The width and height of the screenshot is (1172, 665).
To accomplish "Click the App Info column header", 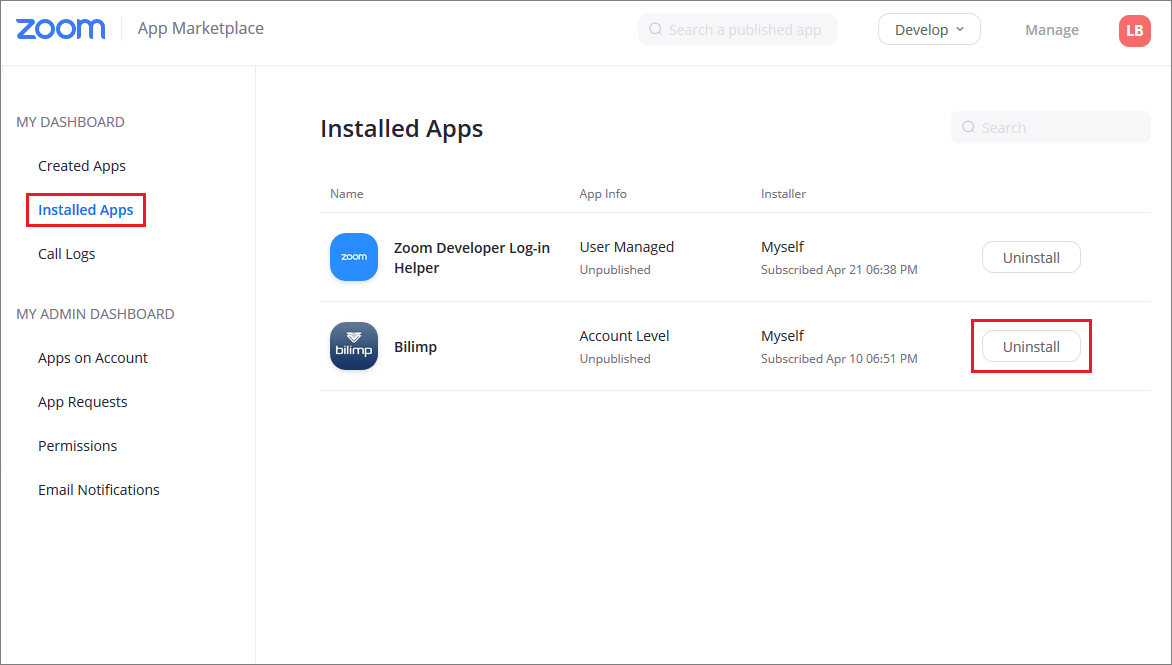I will pyautogui.click(x=602, y=194).
